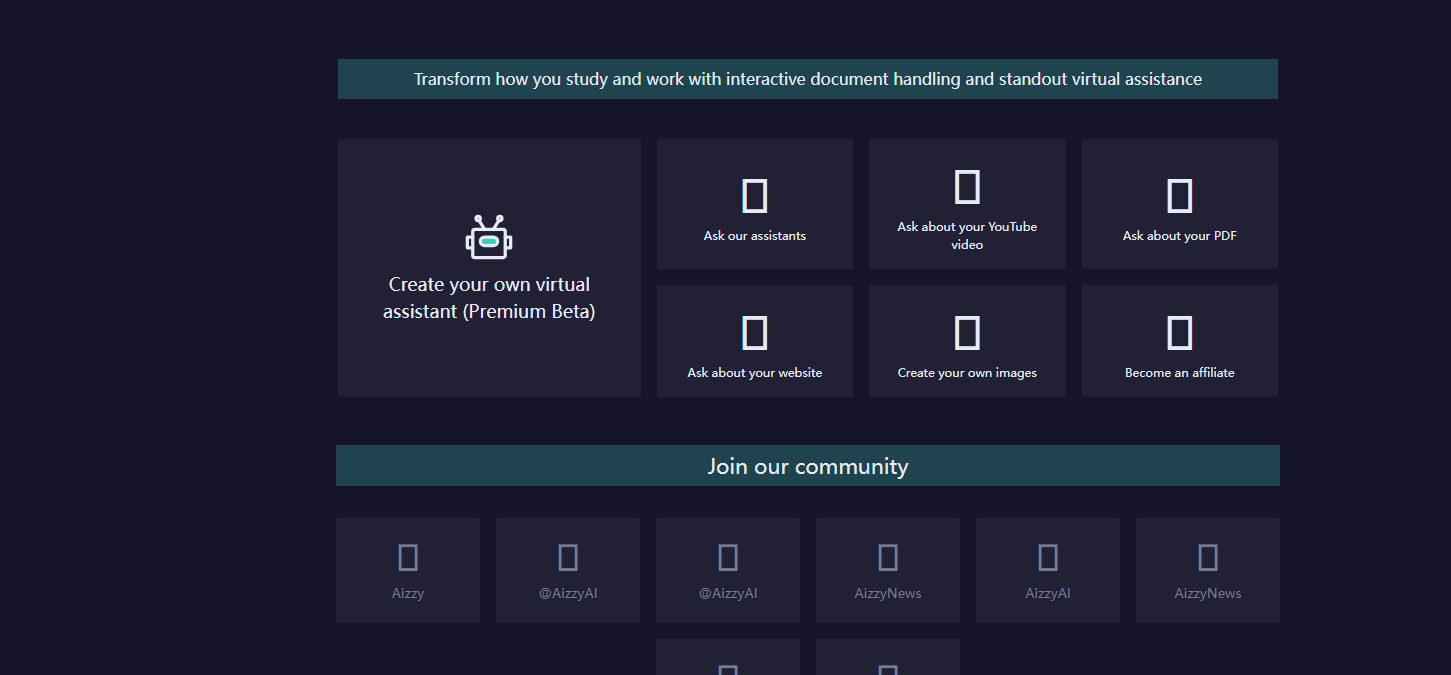The width and height of the screenshot is (1451, 675).
Task: Click the Join our community heading
Action: tap(808, 466)
